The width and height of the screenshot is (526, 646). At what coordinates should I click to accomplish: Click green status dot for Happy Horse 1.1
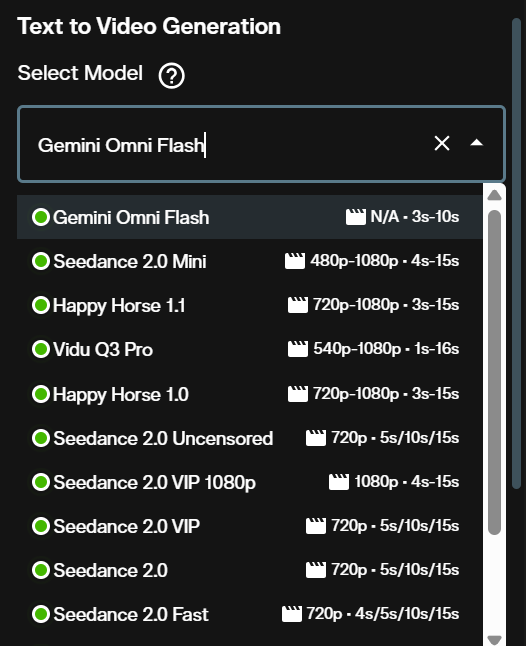41,305
